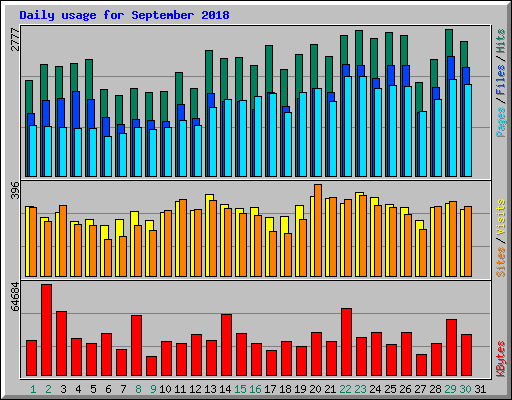Click day label 23 on the axis
The image size is (512, 400).
360,389
